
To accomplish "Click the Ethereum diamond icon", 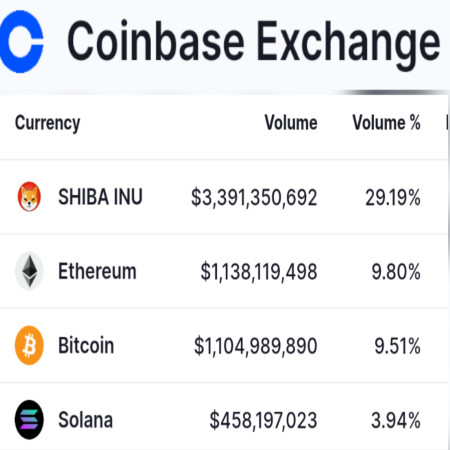I will tap(29, 271).
